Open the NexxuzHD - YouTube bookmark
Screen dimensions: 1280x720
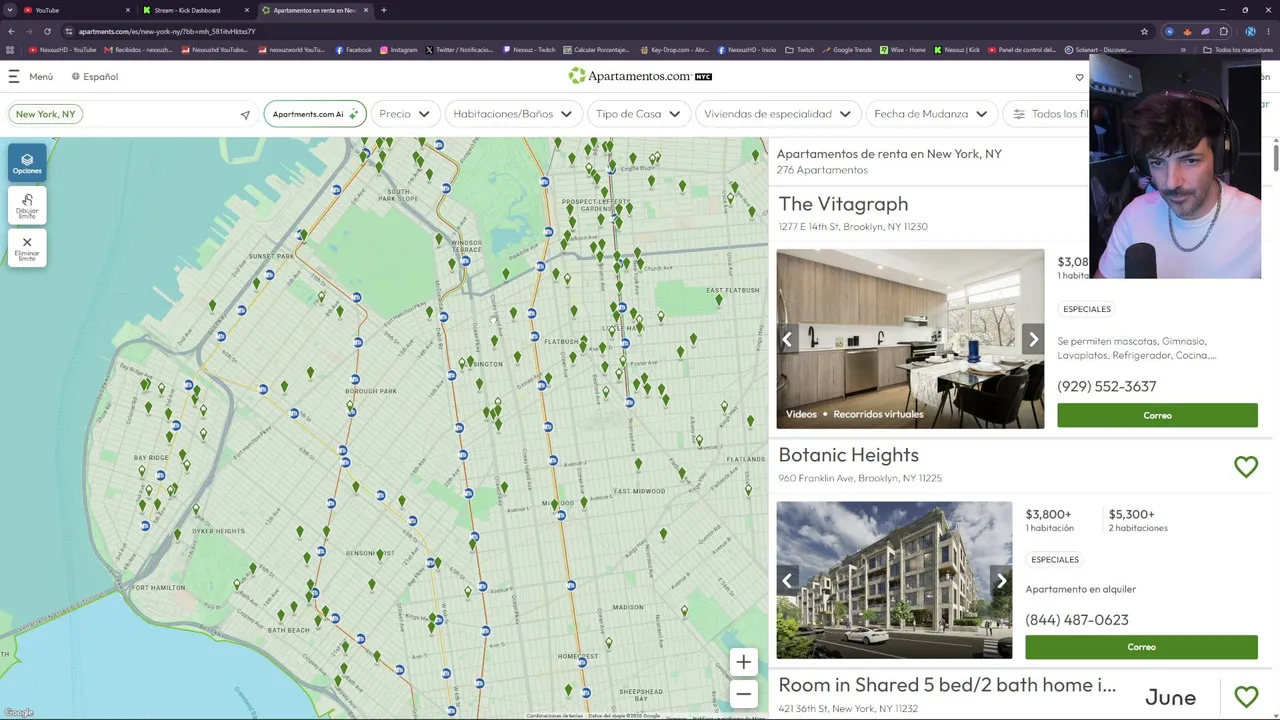(63, 50)
